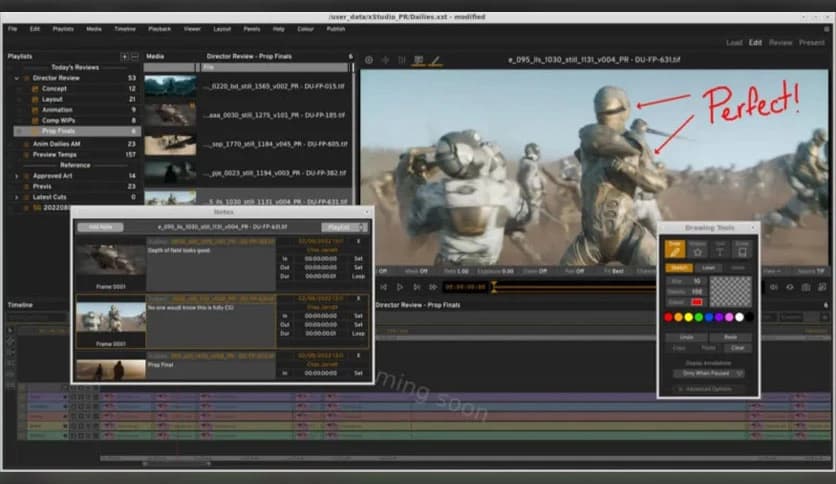Select the Erase tool in Drawing Tools
The height and width of the screenshot is (484, 836).
click(742, 249)
